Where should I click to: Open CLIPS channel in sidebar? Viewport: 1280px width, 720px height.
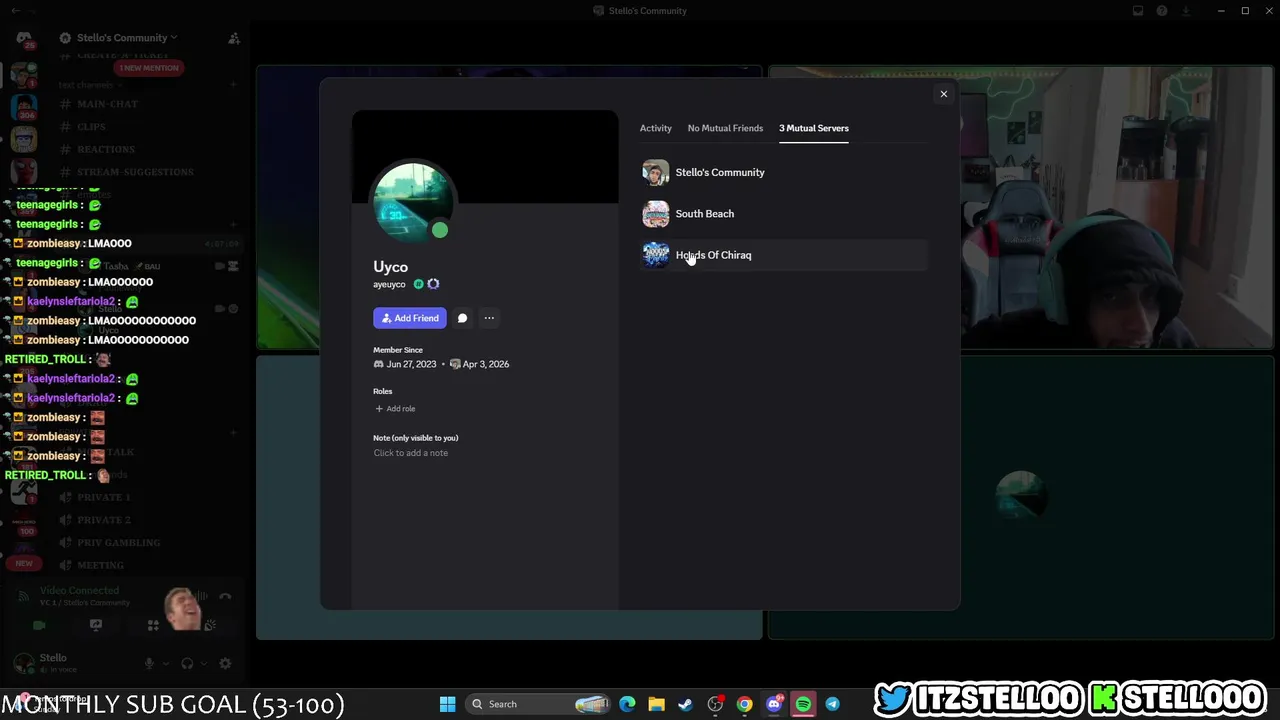pyautogui.click(x=91, y=127)
